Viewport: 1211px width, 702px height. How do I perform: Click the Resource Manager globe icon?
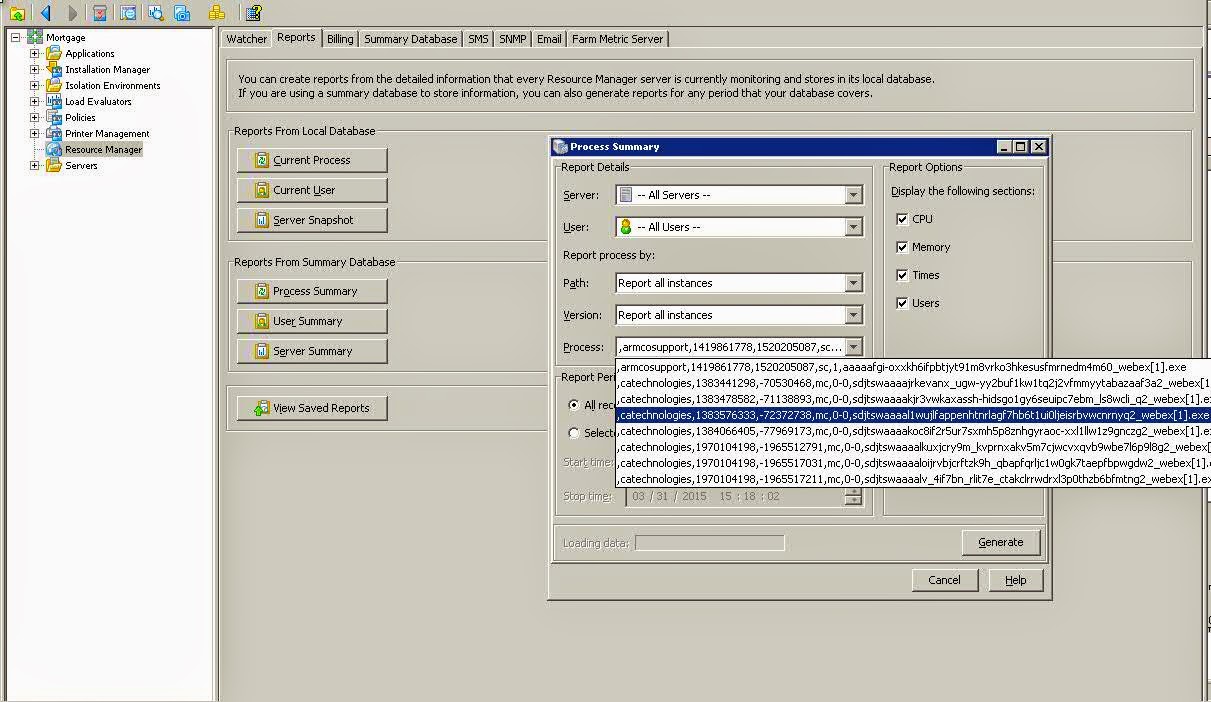tap(54, 150)
